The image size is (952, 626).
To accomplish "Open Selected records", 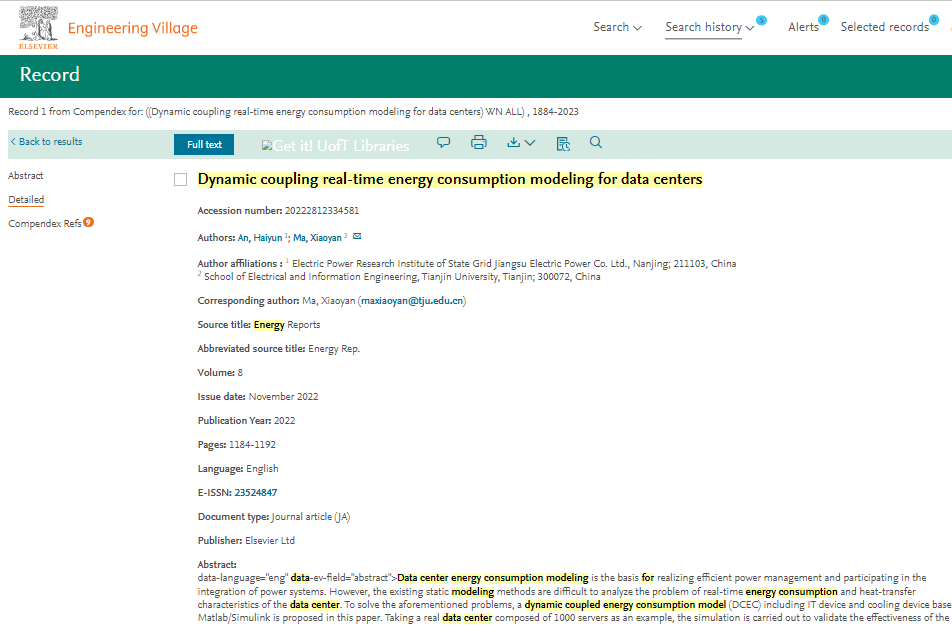I will click(885, 27).
